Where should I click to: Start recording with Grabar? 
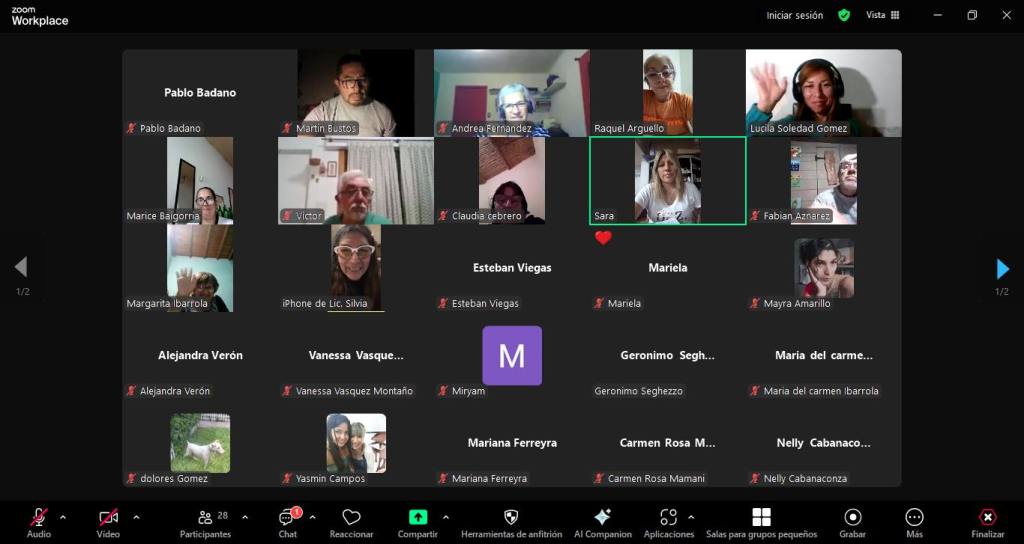(853, 522)
